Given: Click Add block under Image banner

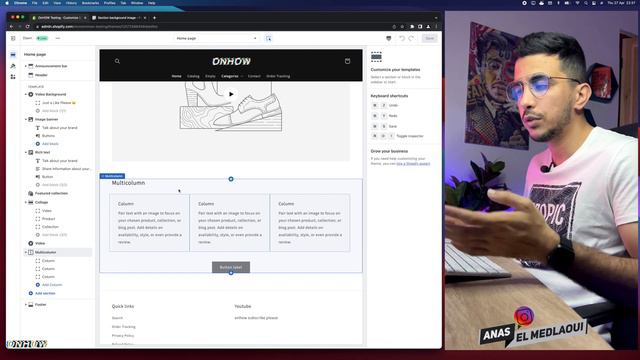Looking at the screenshot, I should tap(50, 144).
